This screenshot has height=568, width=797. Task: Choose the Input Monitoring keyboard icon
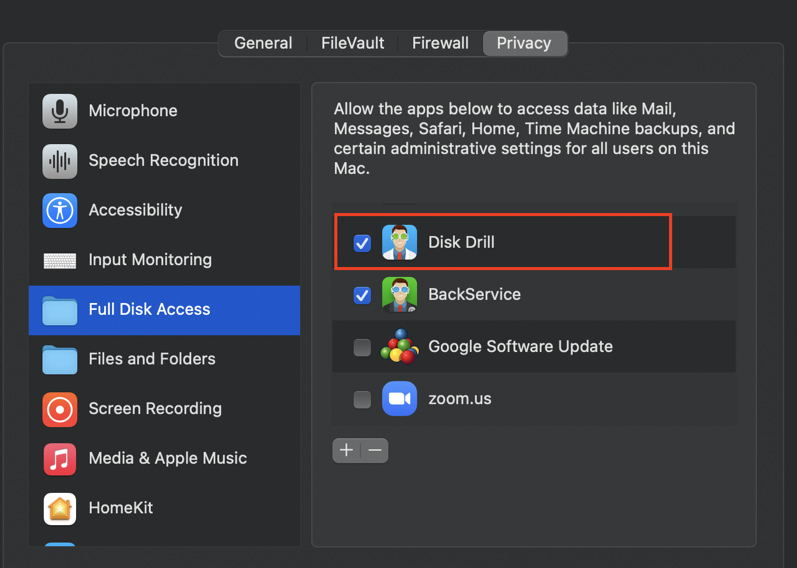(60, 260)
